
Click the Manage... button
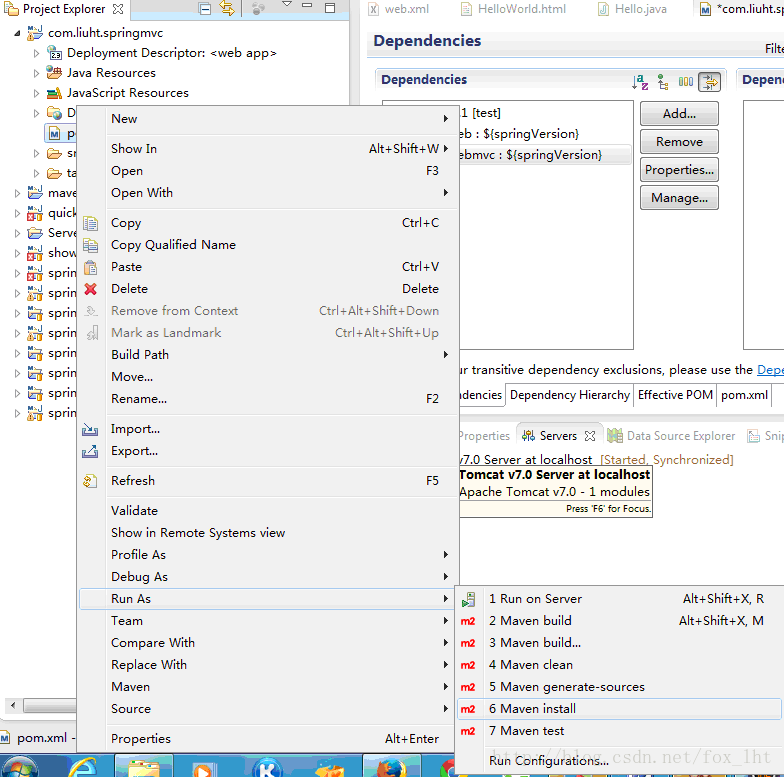(x=679, y=198)
